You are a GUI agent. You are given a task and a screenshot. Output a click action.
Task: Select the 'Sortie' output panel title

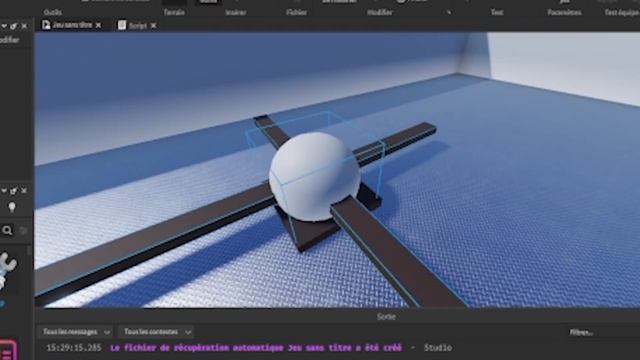point(386,316)
